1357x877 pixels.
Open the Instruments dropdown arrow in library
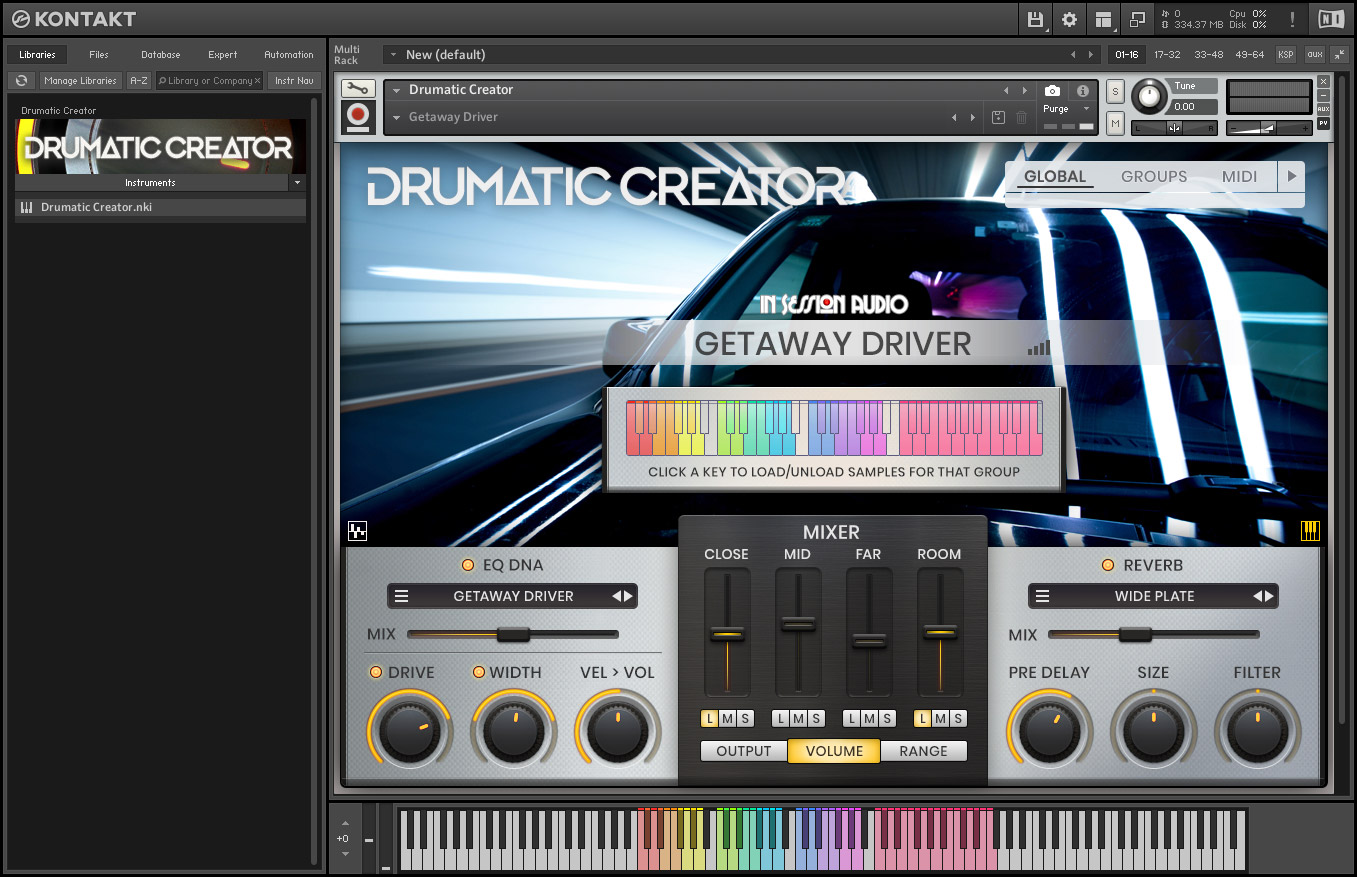pyautogui.click(x=297, y=183)
